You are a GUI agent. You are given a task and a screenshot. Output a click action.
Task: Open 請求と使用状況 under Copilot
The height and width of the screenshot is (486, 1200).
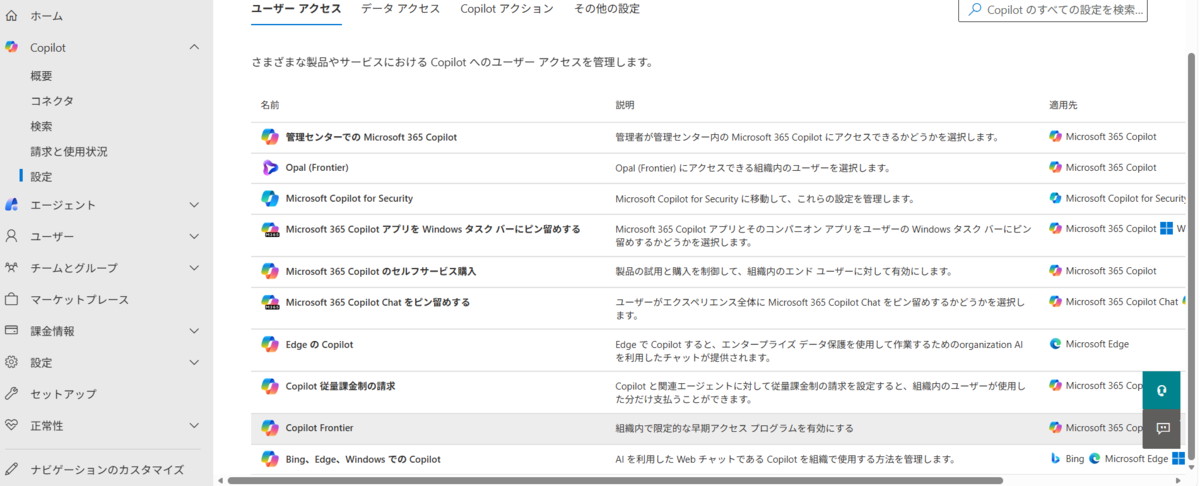(x=69, y=152)
